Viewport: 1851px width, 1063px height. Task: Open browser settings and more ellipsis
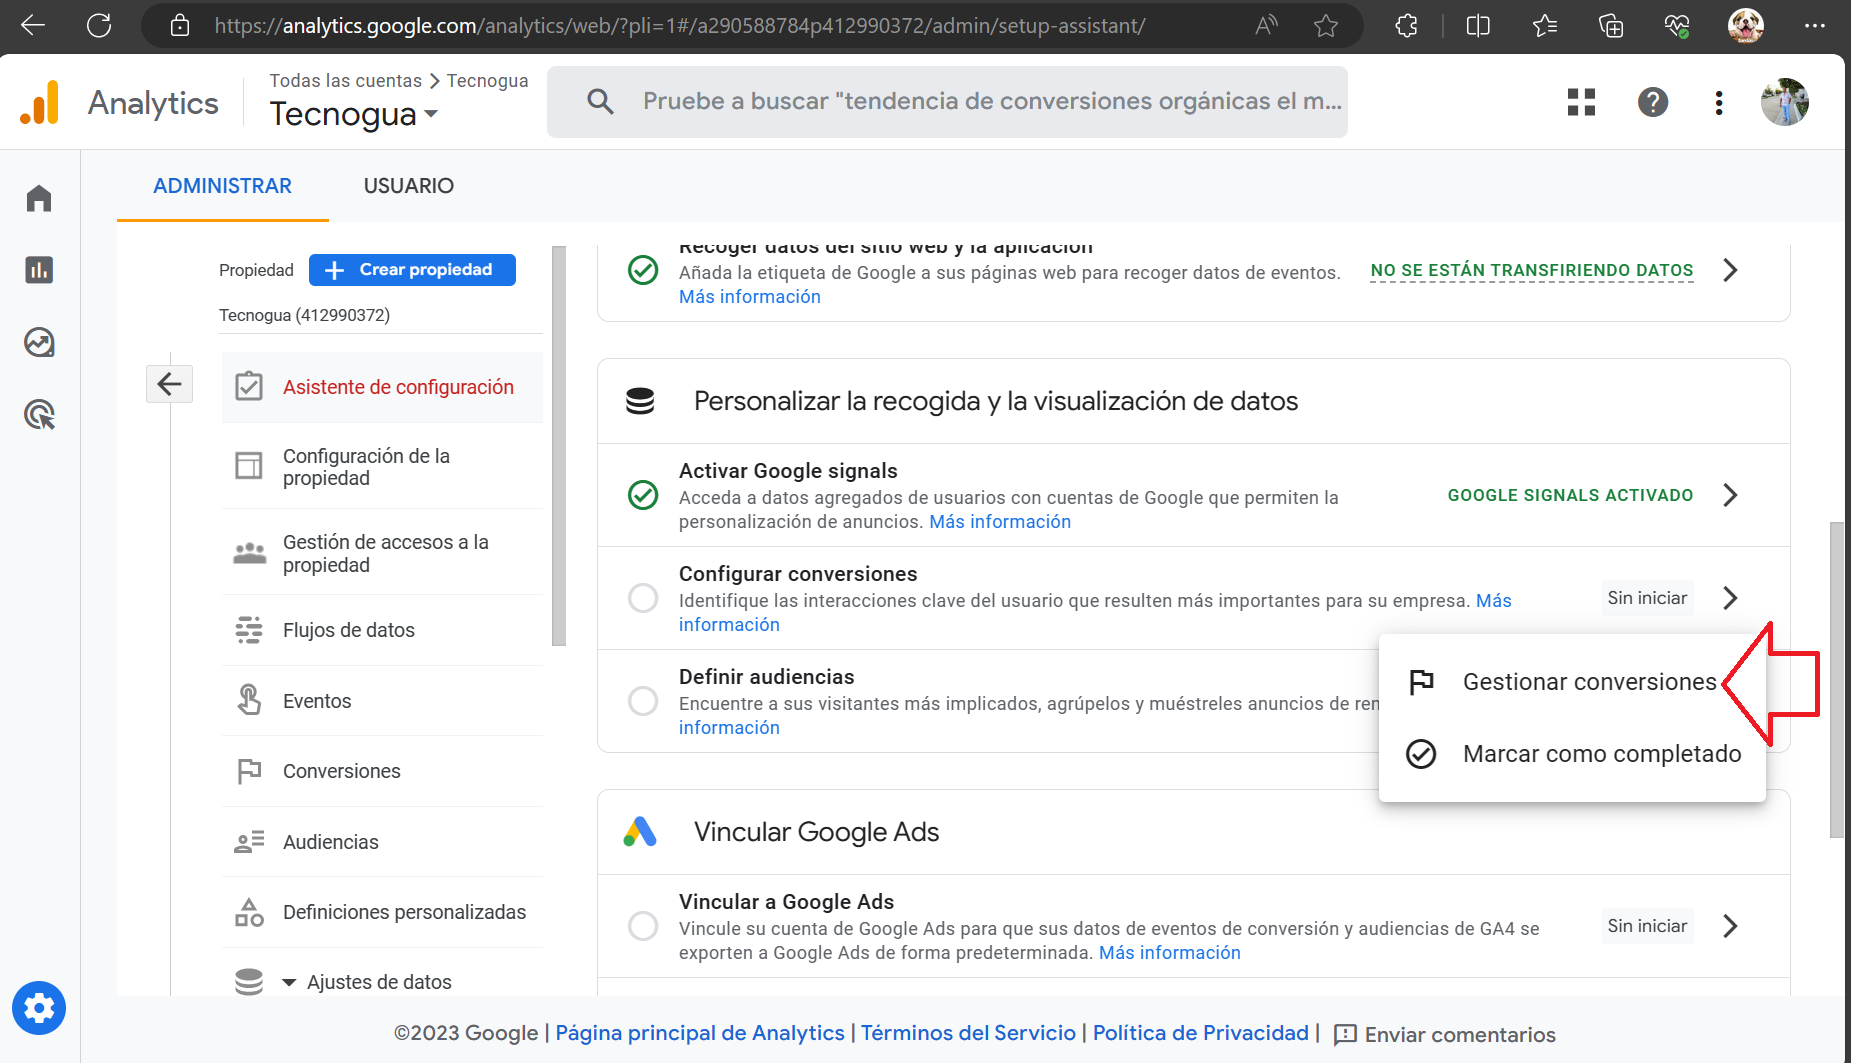tap(1815, 26)
